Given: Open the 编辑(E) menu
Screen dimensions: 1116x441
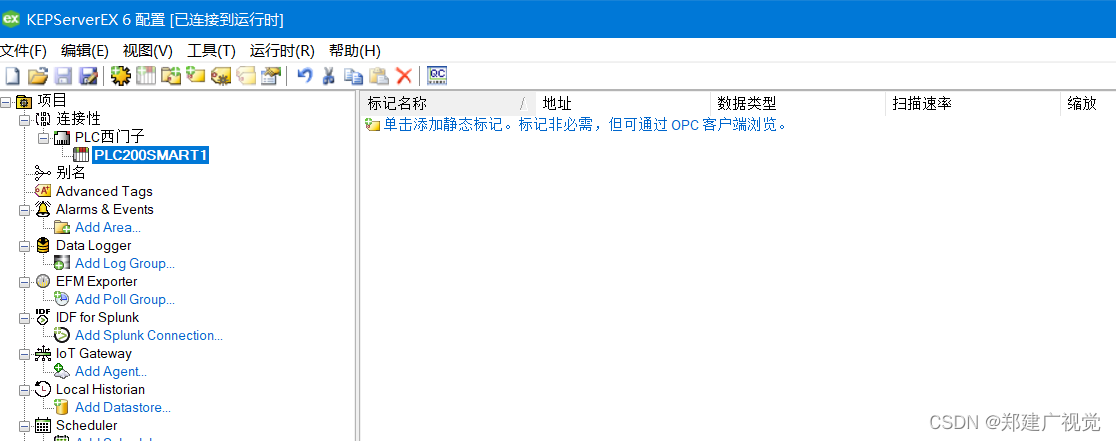Looking at the screenshot, I should point(85,51).
